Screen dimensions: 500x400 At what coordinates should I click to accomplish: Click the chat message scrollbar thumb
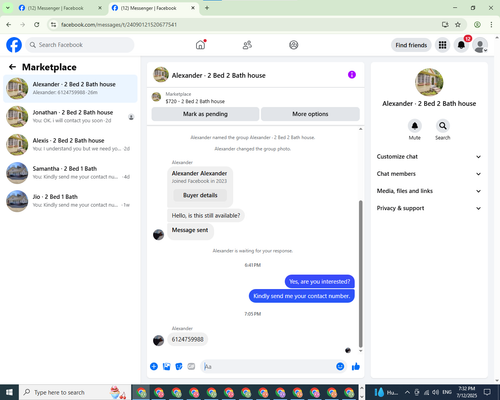[x=360, y=273]
